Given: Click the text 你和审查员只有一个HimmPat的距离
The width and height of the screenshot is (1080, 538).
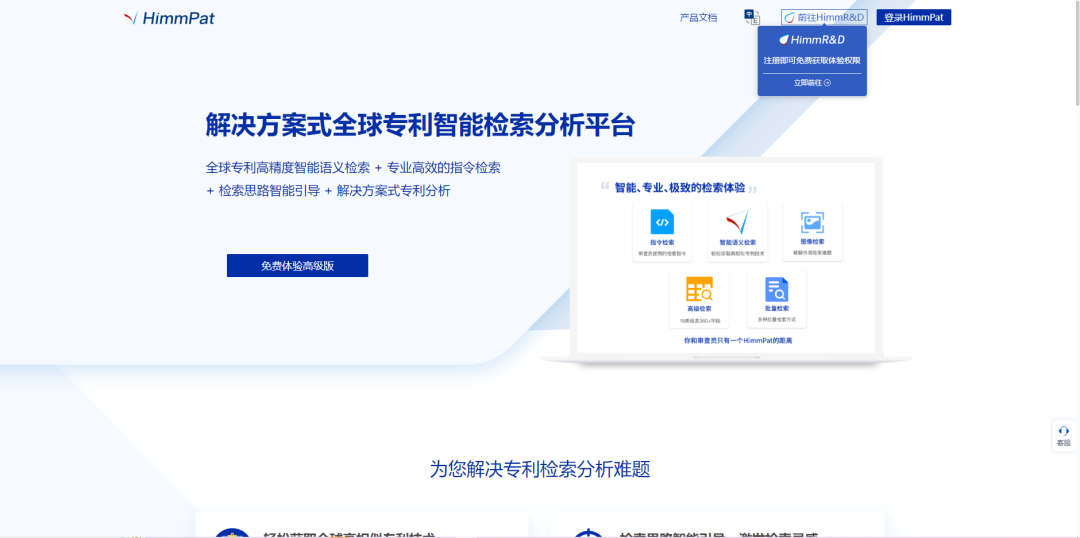Looking at the screenshot, I should click(737, 340).
